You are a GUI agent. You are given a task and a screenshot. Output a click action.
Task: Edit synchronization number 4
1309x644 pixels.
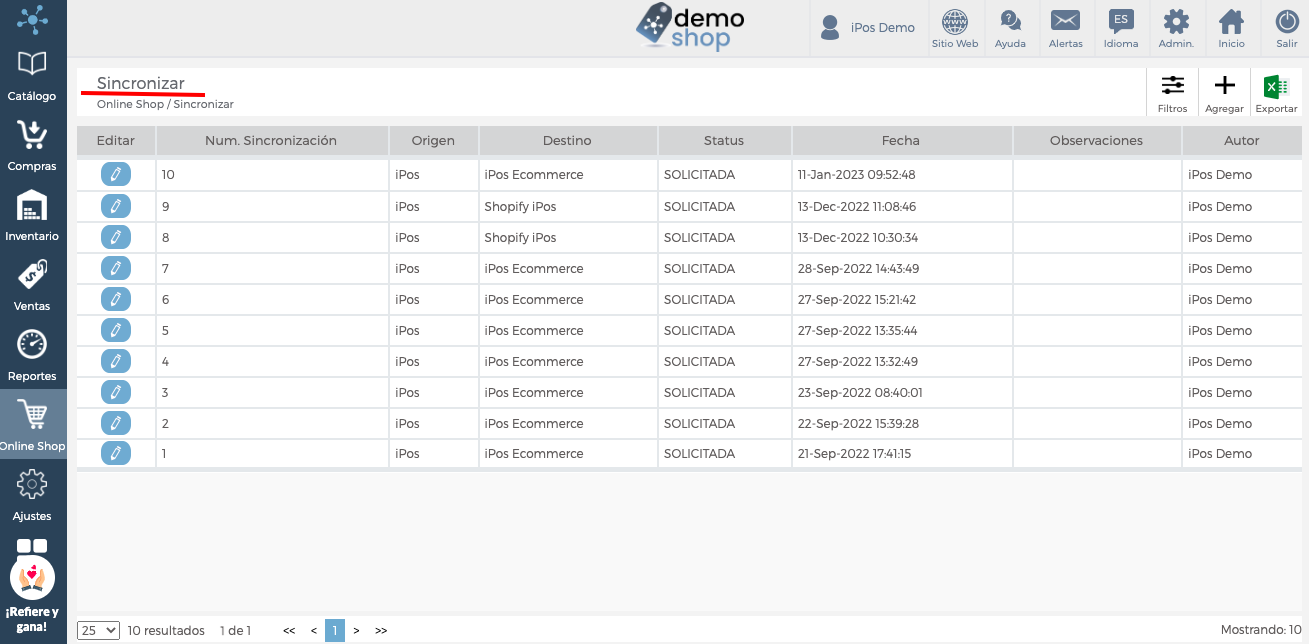116,361
